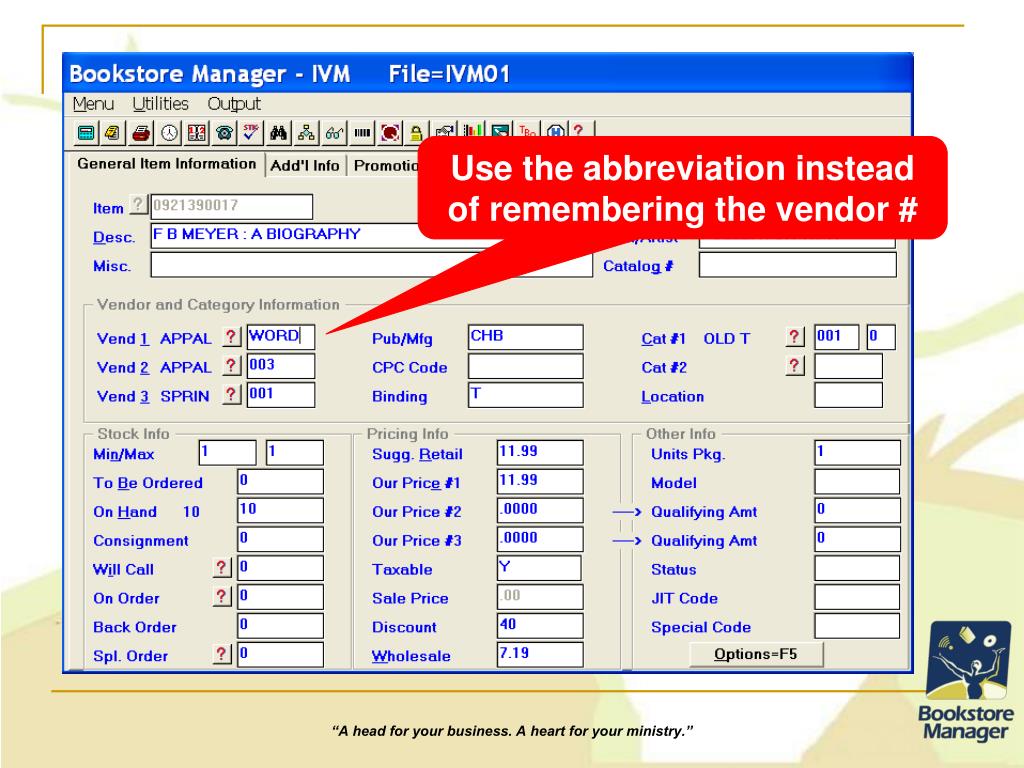Open Cat #2 lookup question mark
The width and height of the screenshot is (1024, 768).
(794, 366)
